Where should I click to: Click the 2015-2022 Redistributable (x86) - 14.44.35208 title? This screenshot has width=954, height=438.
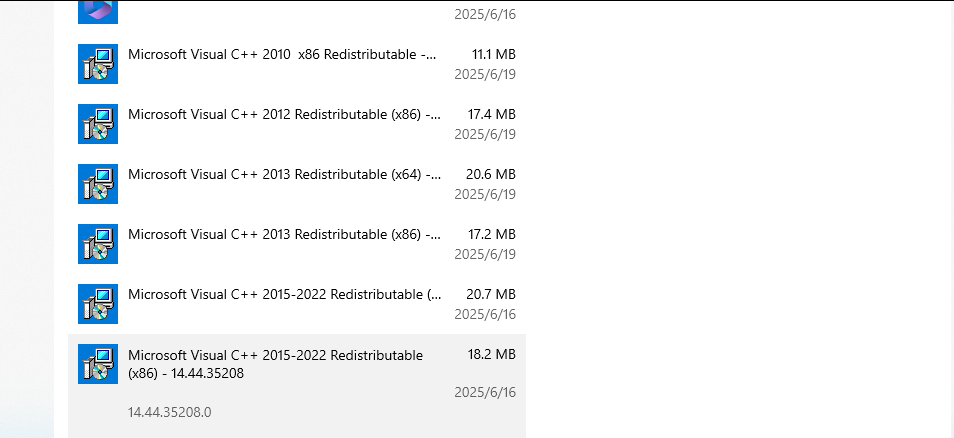tap(275, 364)
